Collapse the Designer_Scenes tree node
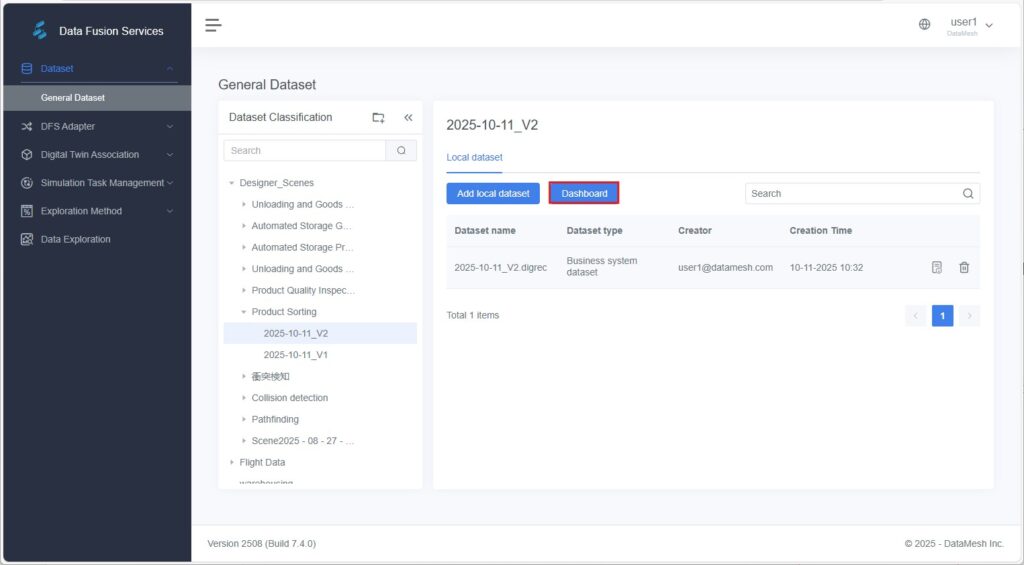Viewport: 1024px width, 565px height. click(x=232, y=183)
